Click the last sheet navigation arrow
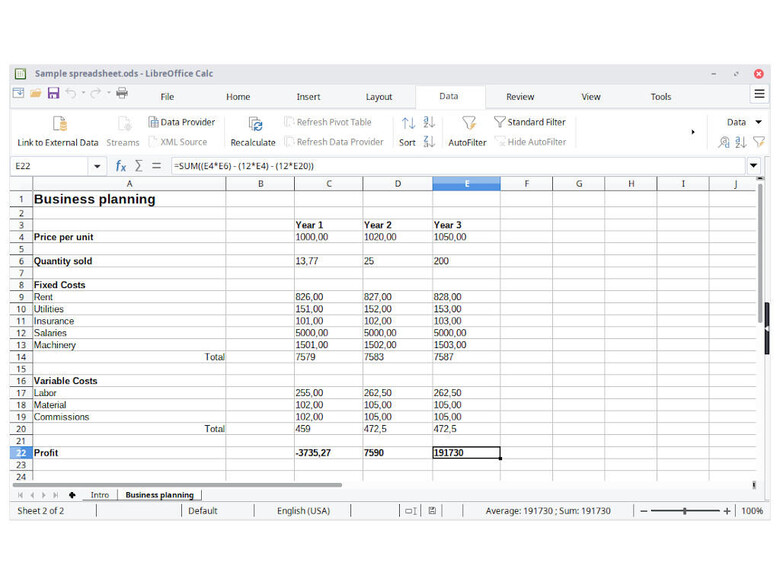780x585 pixels. [56, 495]
